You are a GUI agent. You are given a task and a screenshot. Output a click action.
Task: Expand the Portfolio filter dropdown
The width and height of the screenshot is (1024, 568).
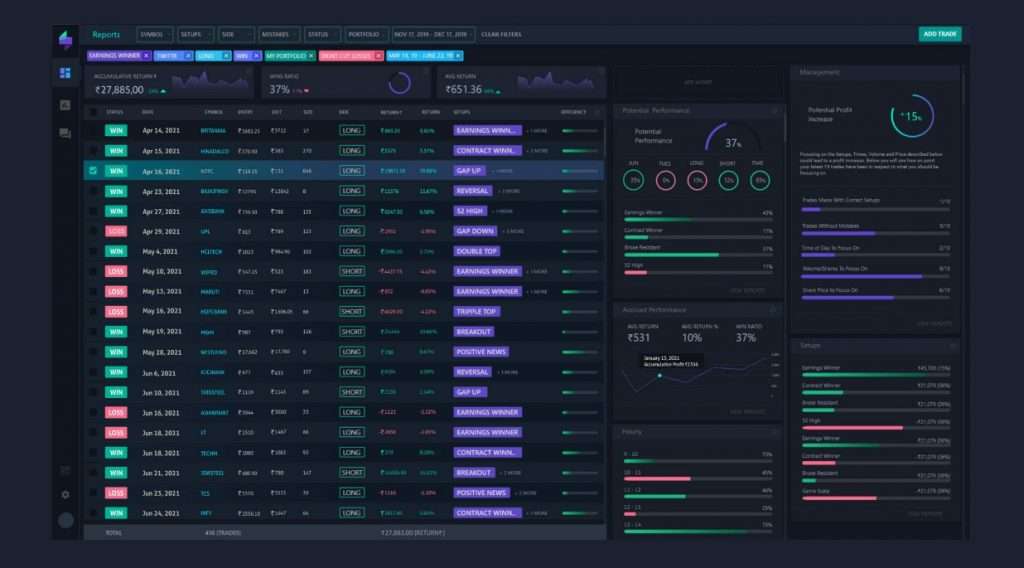pyautogui.click(x=366, y=35)
